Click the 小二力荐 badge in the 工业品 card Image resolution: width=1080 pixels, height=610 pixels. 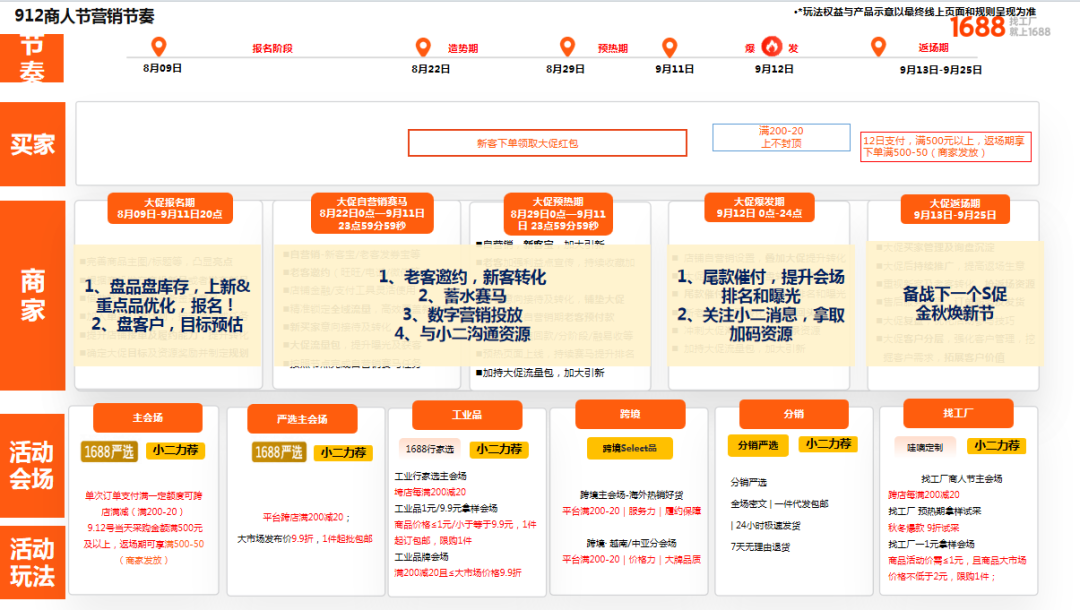click(501, 449)
